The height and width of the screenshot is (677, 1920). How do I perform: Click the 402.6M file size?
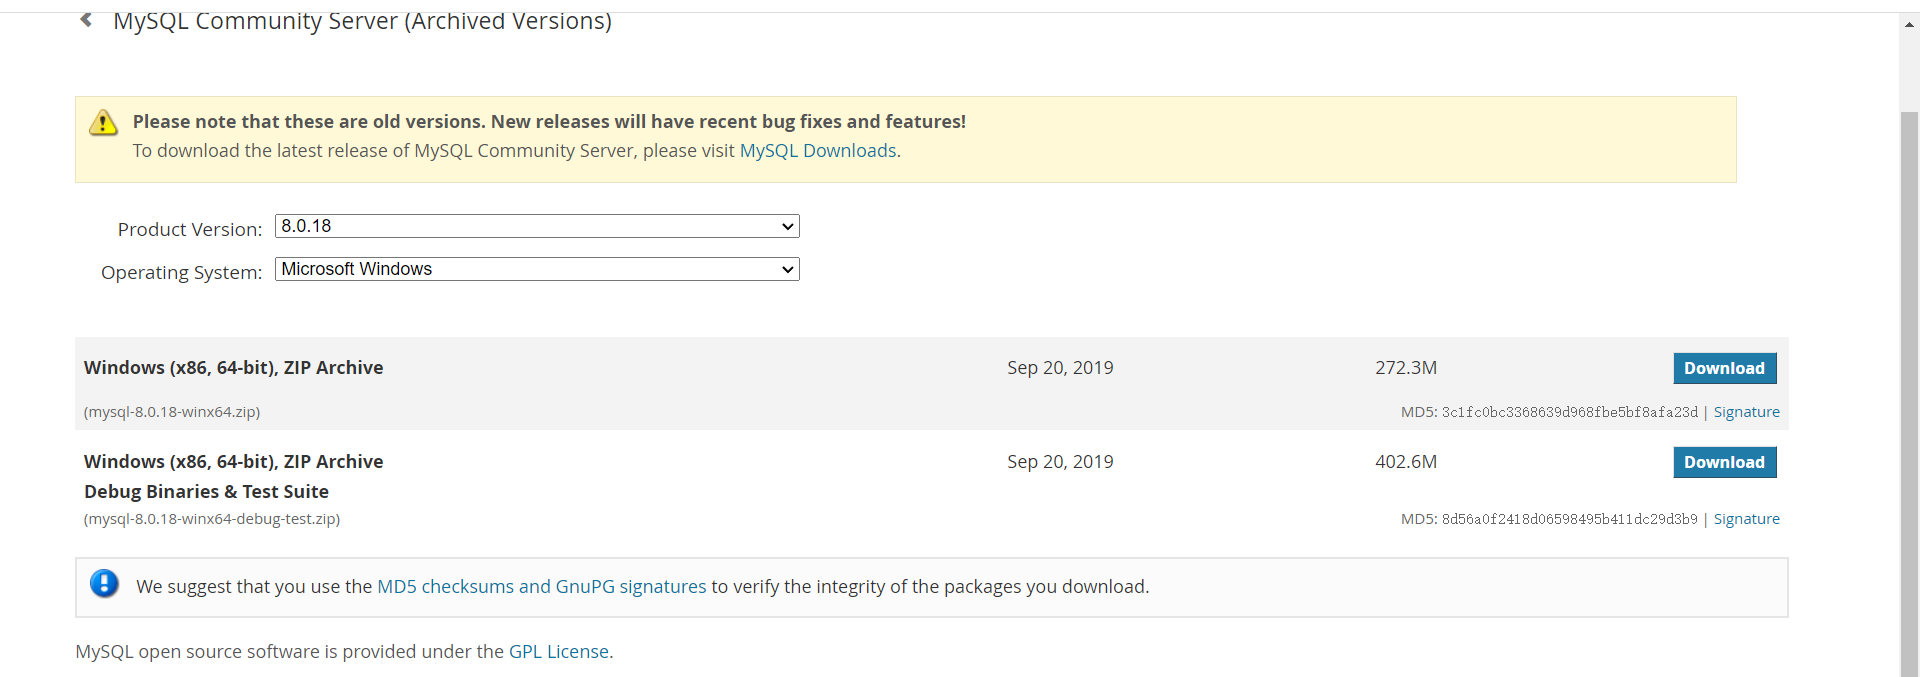1406,462
